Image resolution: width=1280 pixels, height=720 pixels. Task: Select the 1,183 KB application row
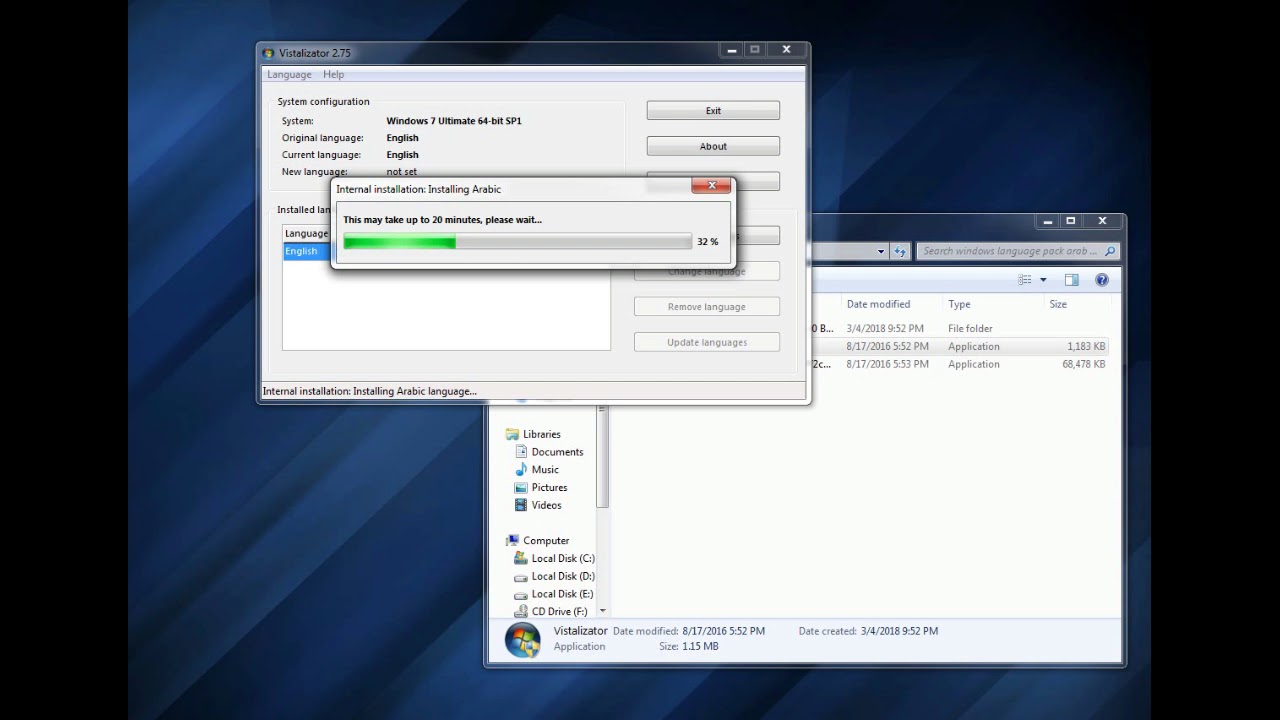960,346
